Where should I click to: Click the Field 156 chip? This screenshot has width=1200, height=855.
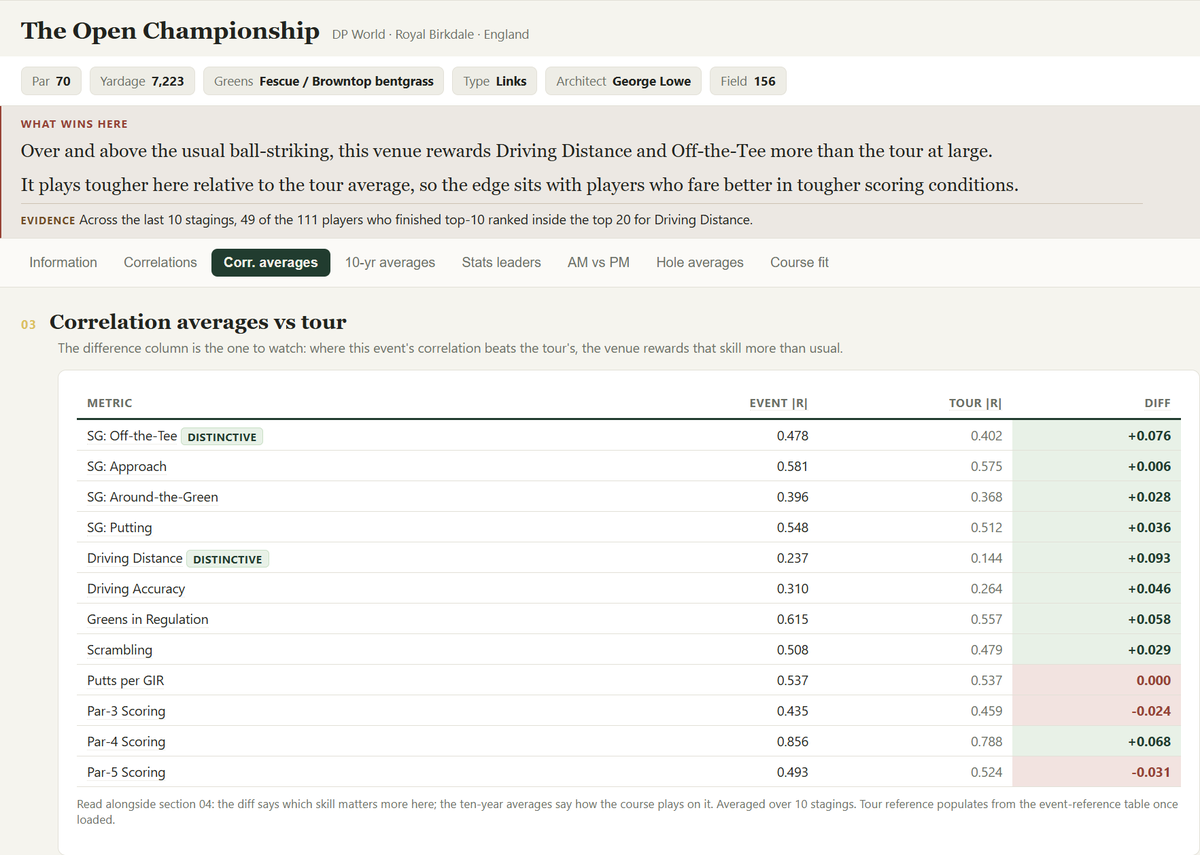click(x=748, y=81)
